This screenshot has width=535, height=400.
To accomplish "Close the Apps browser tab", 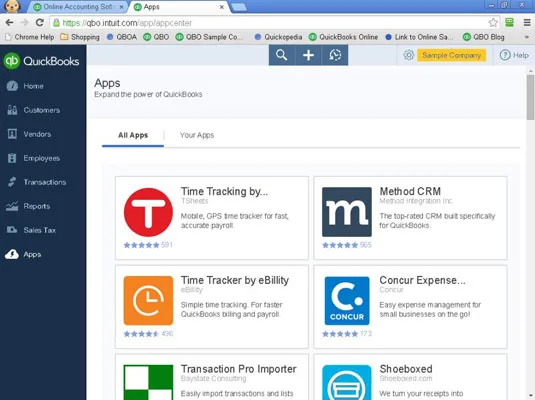I will (222, 7).
